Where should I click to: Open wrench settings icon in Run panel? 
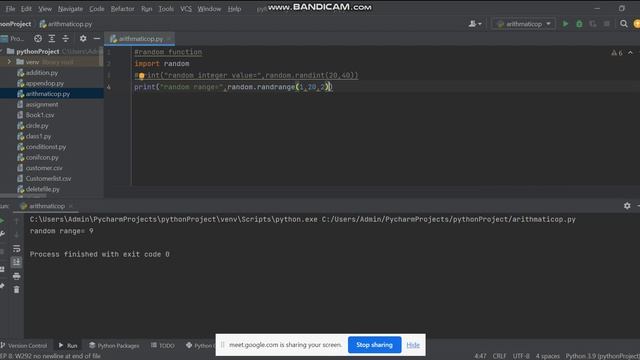click(2, 234)
